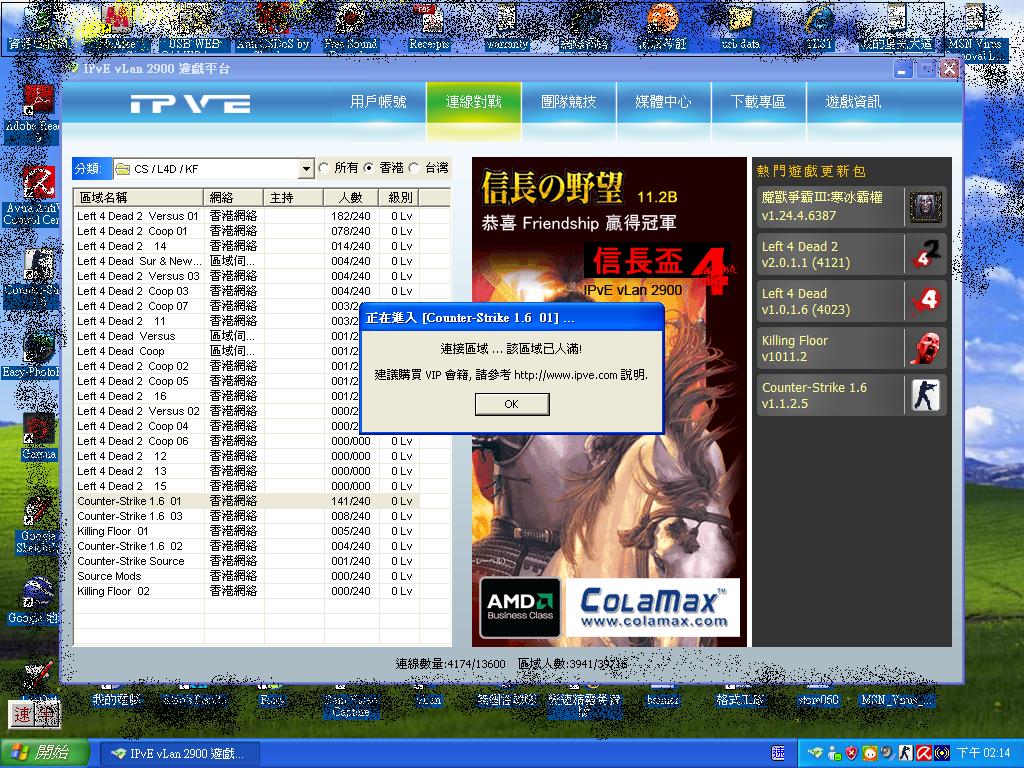1024x768 pixels.
Task: Select the Counter-Strike 1.6 03 room row
Action: click(130, 516)
